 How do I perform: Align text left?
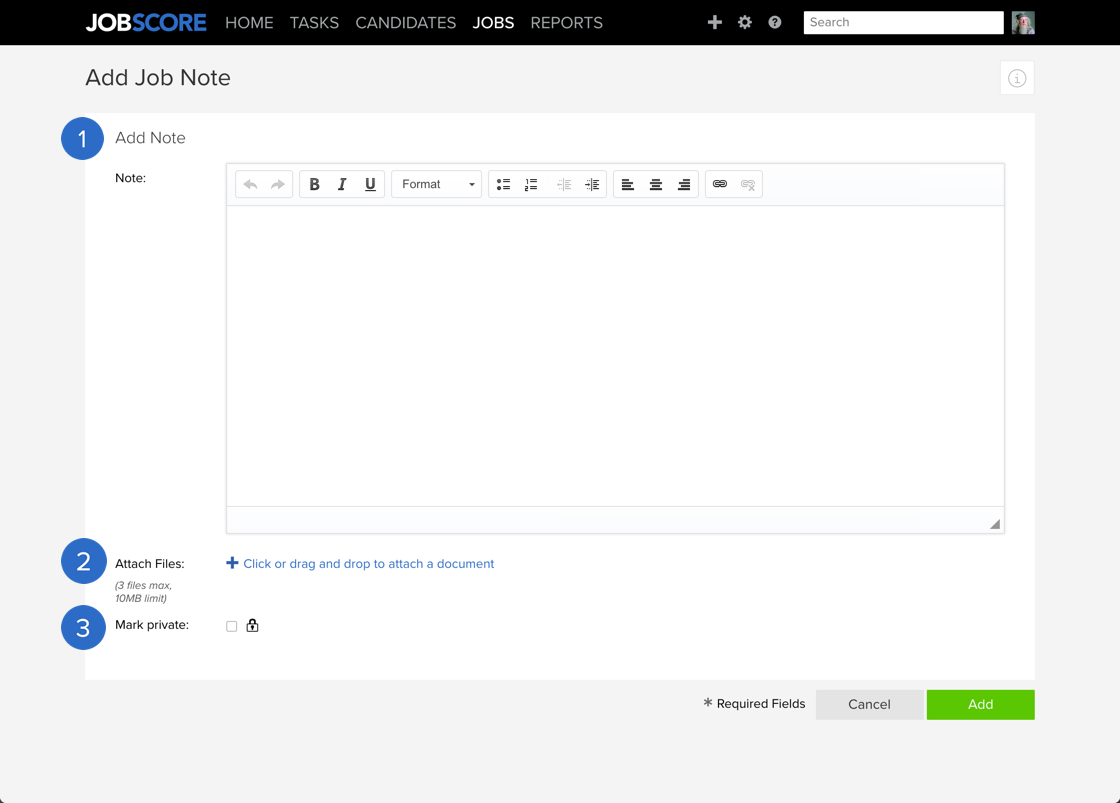[x=628, y=184]
